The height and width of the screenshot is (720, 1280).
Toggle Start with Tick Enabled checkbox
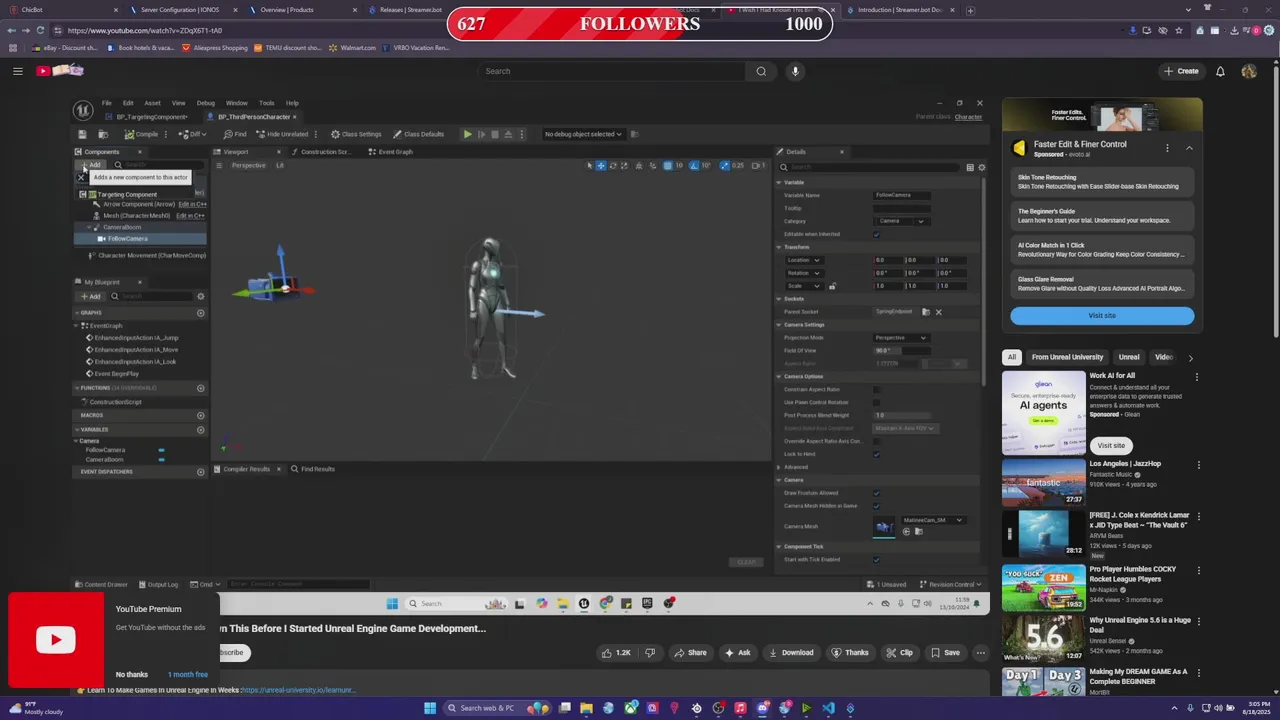click(x=876, y=560)
